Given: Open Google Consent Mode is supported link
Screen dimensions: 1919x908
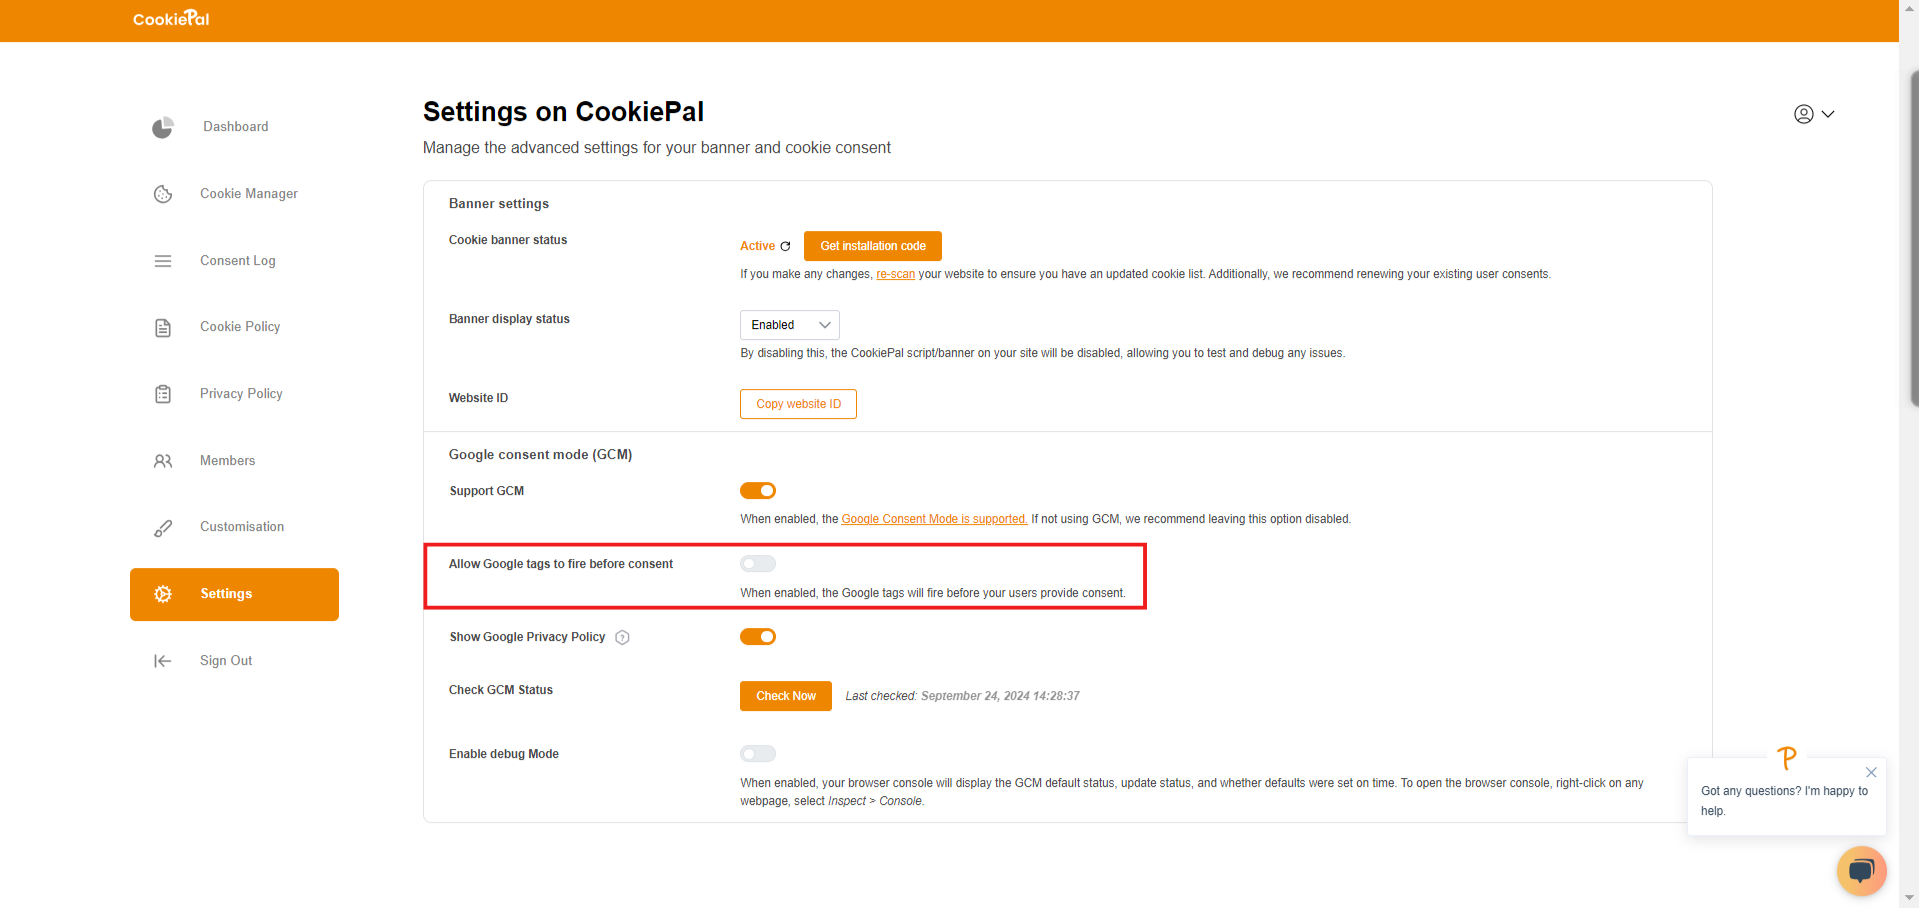Looking at the screenshot, I should tap(935, 519).
